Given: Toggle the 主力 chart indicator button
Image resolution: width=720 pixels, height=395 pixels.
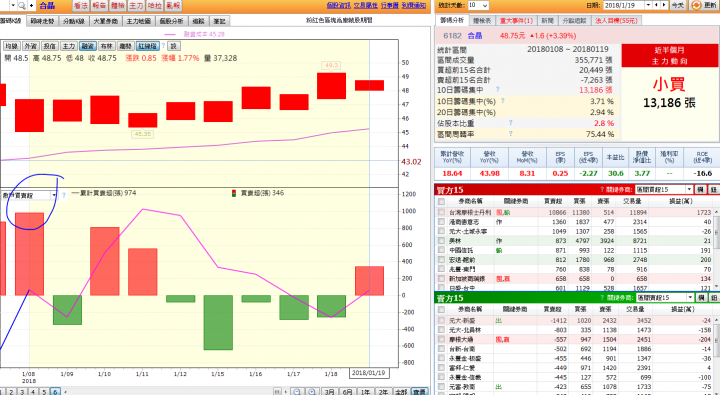Looking at the screenshot, I should (68, 46).
